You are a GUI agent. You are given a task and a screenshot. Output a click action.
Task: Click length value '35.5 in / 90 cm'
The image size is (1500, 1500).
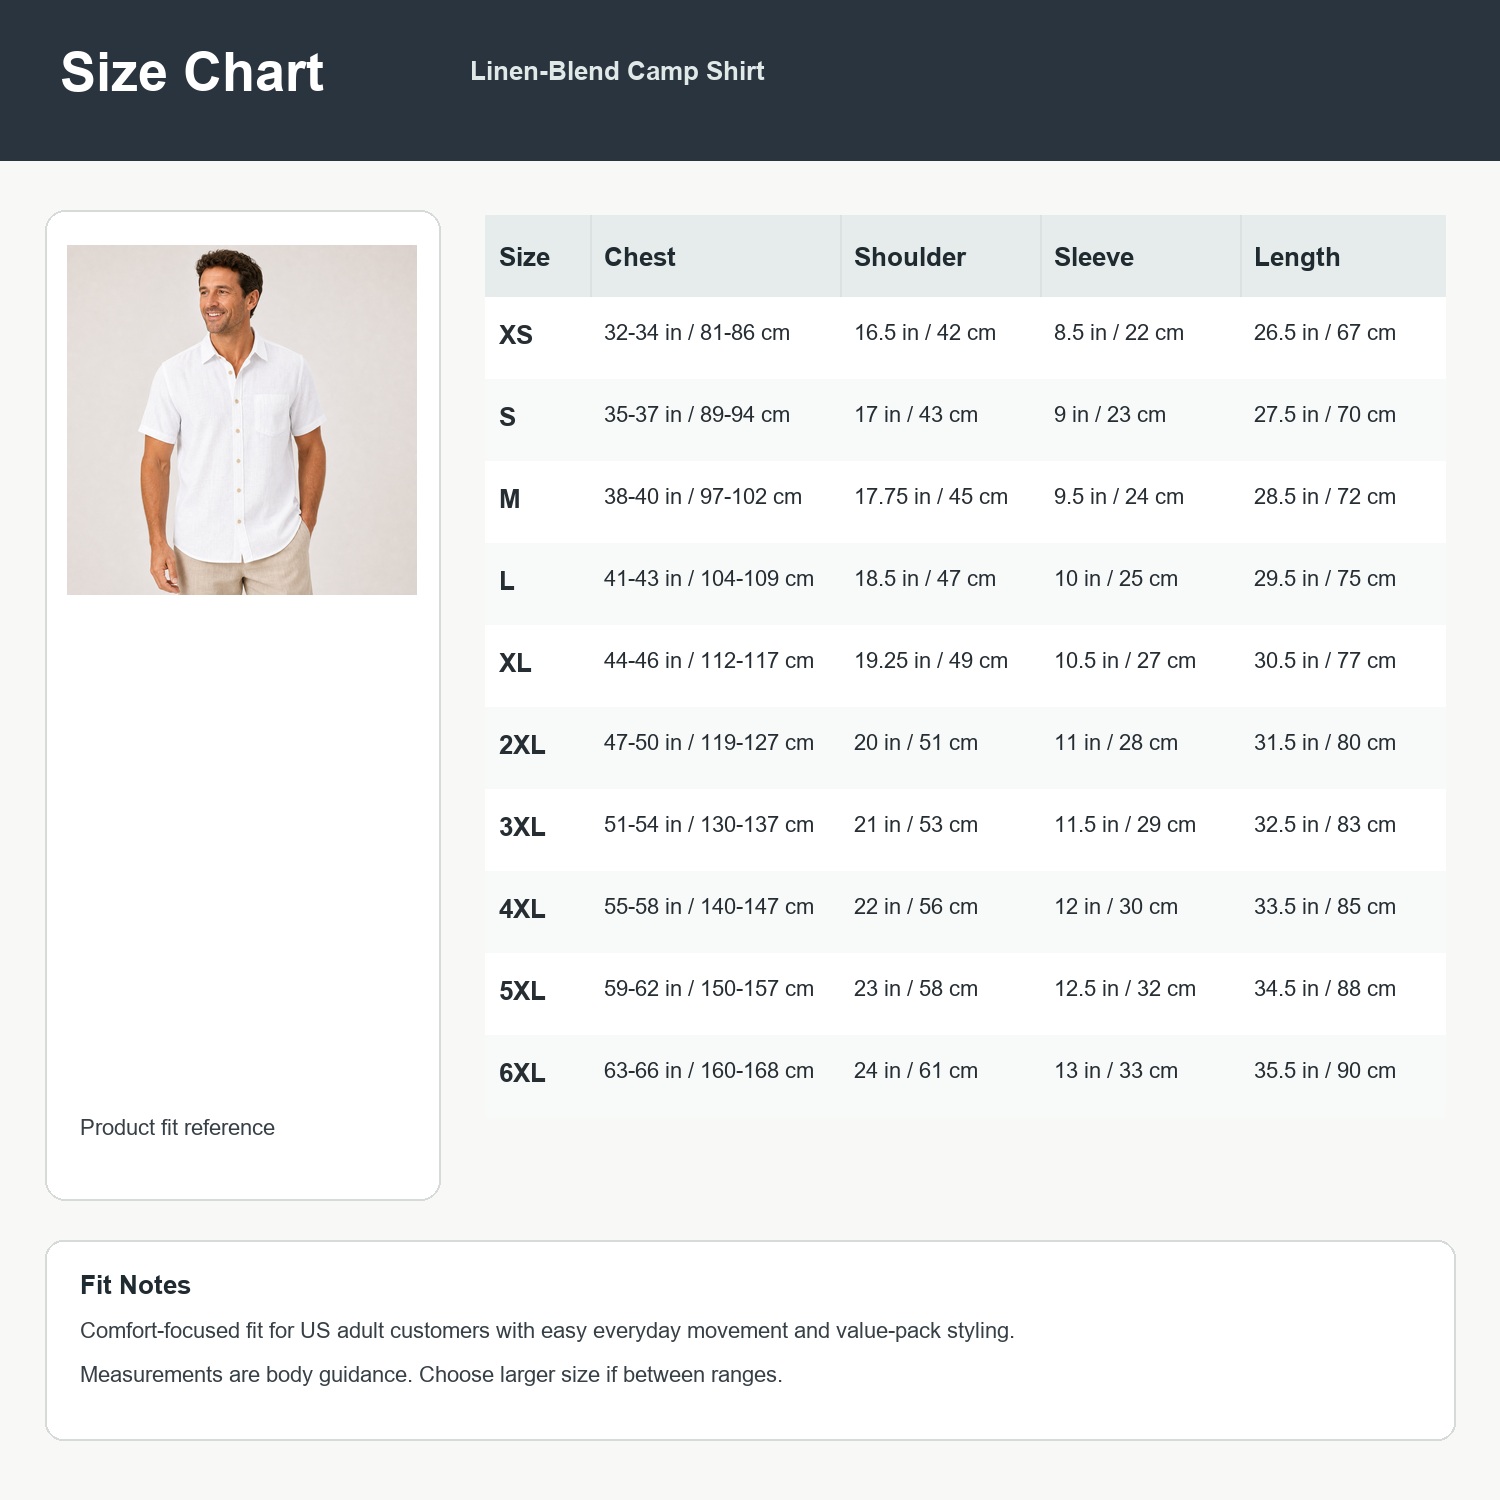point(1325,1071)
